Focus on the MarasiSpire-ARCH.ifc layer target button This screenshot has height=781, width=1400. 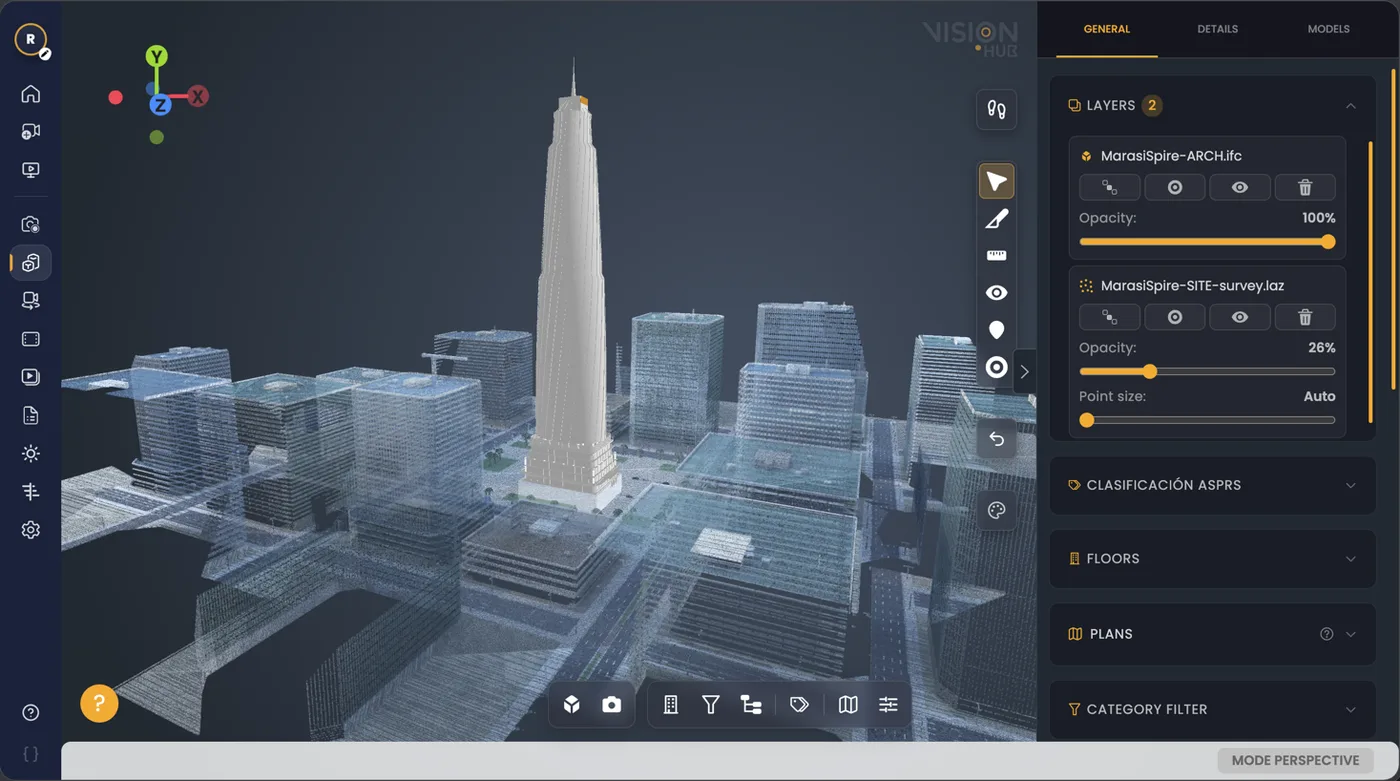point(1175,187)
